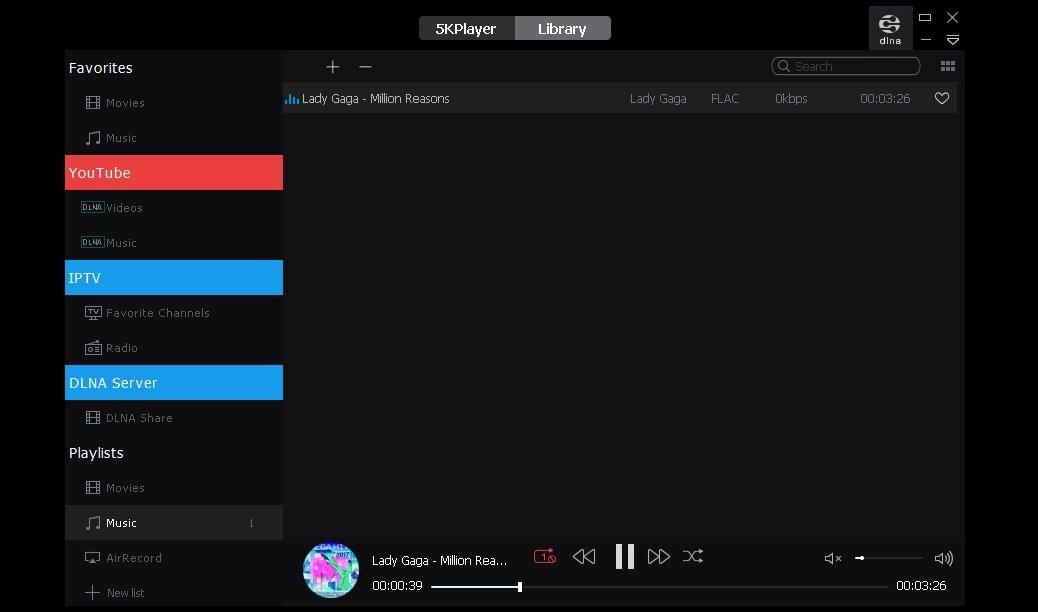1038x612 pixels.
Task: Open AirRecord from the Playlists section
Action: coord(133,557)
